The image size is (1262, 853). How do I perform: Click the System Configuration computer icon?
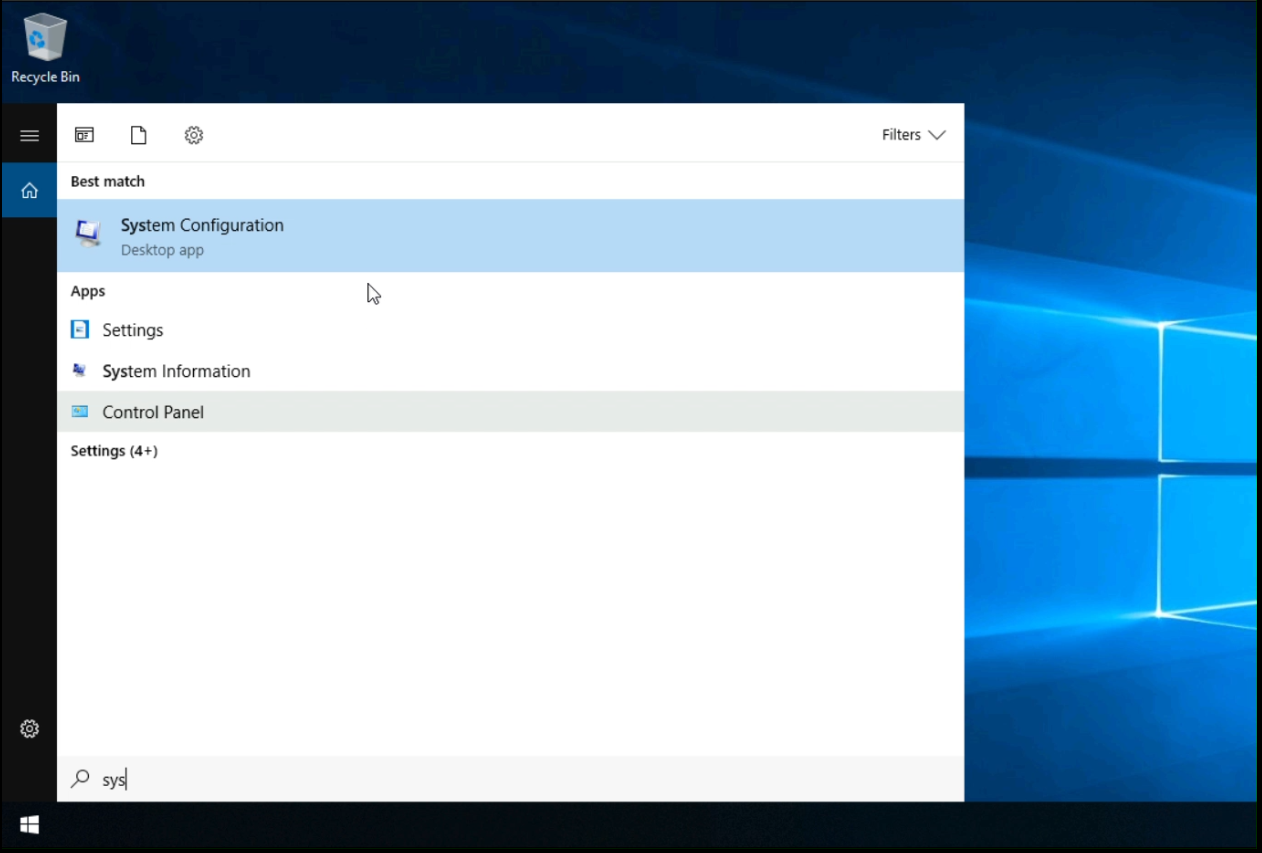(88, 235)
